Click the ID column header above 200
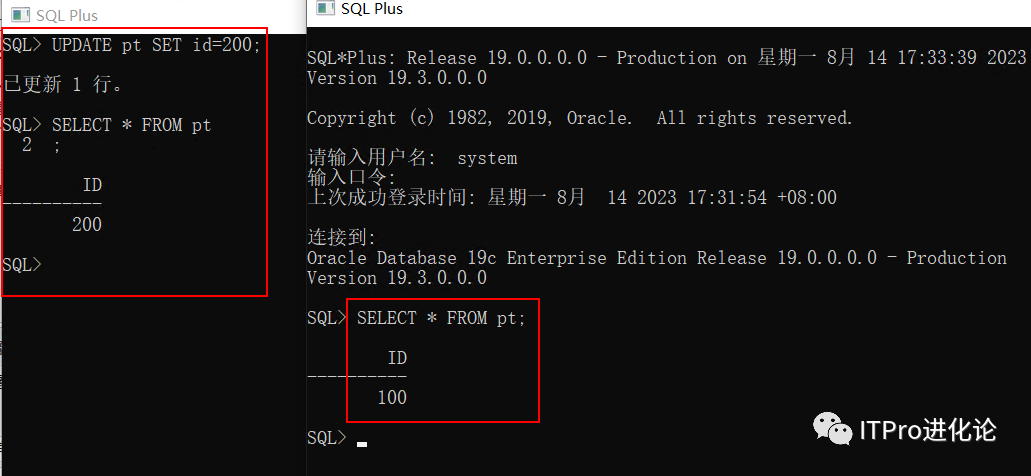Viewport: 1031px width, 476px height. tap(92, 185)
